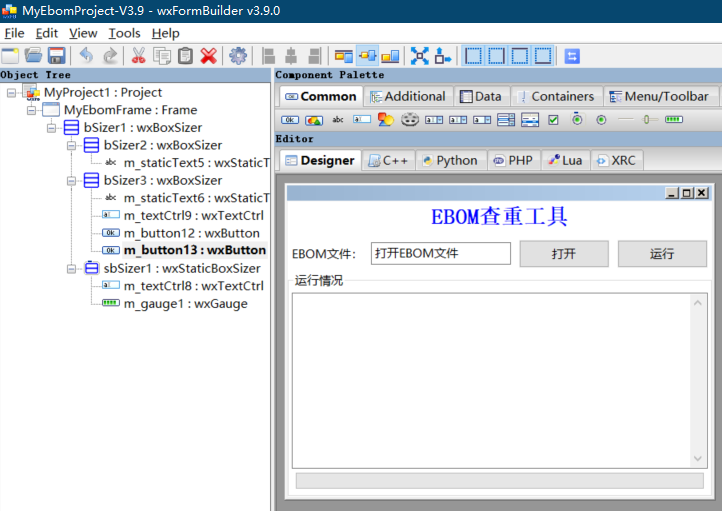Toggle the top border option
Screen dimensions: 722x511
pos(520,56)
